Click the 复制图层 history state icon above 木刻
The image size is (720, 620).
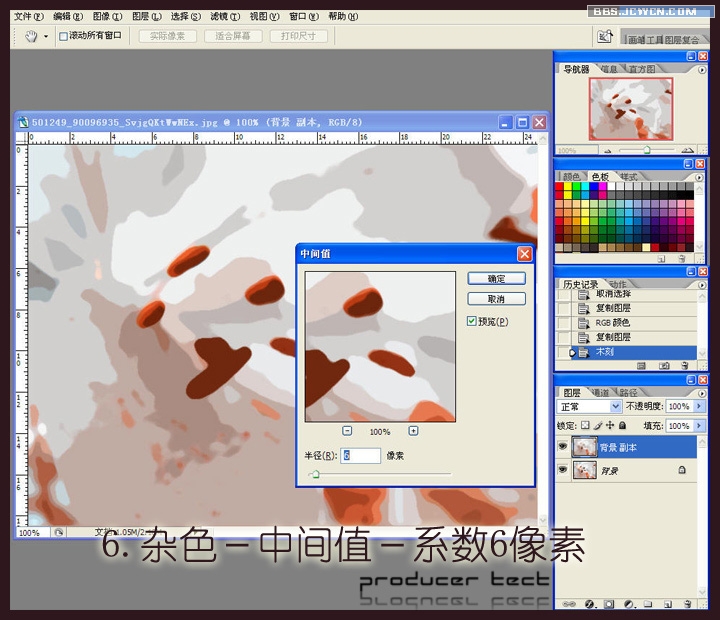[583, 338]
